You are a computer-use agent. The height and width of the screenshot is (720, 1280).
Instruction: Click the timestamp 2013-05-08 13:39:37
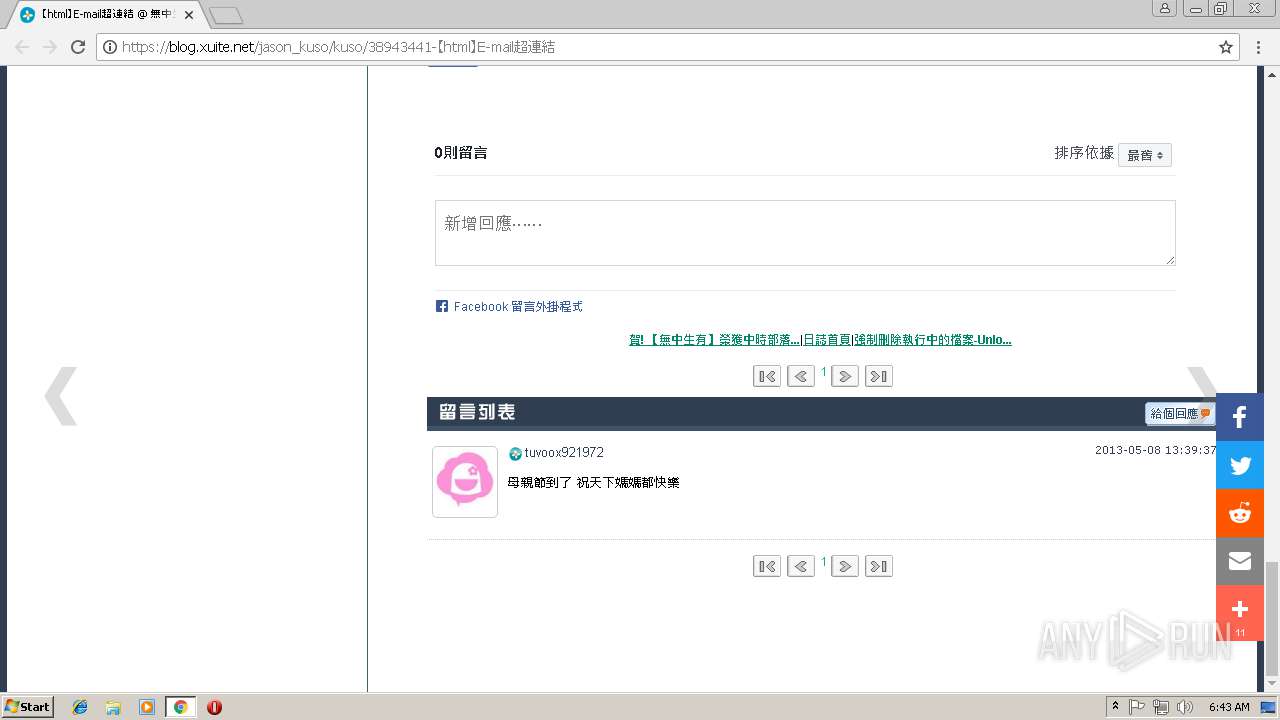point(1156,450)
